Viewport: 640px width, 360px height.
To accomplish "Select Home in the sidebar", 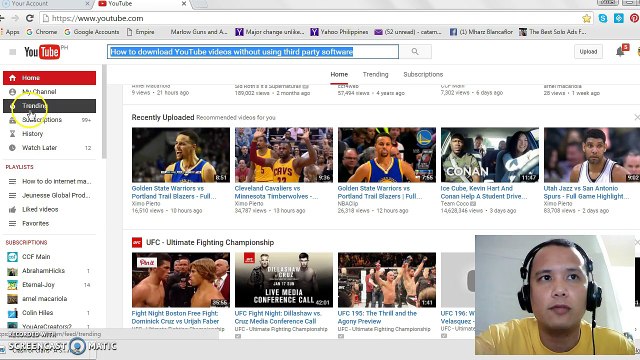I will [x=49, y=78].
